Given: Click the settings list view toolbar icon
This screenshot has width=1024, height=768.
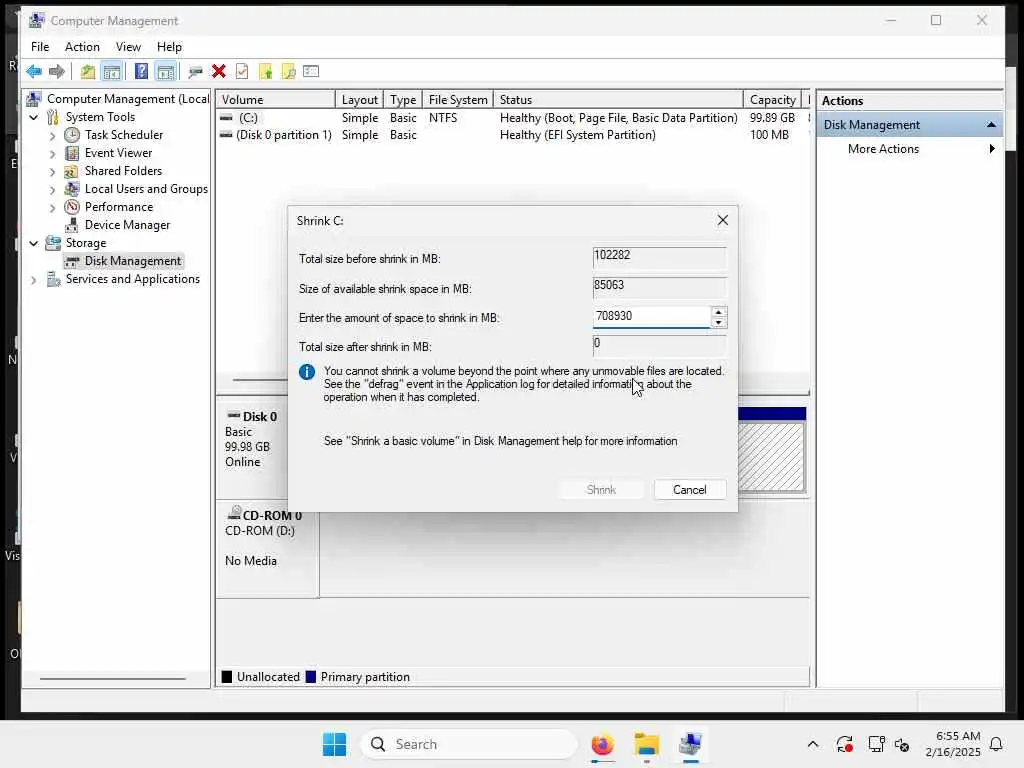Looking at the screenshot, I should [x=311, y=71].
